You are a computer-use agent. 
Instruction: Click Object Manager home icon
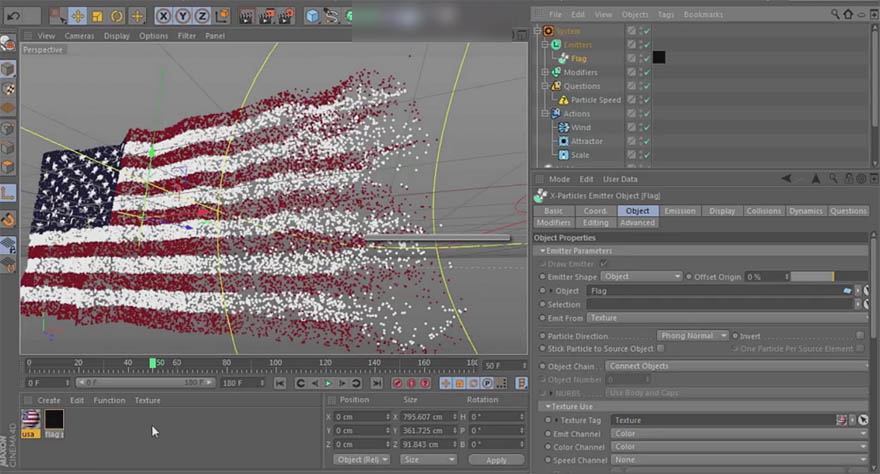(848, 14)
